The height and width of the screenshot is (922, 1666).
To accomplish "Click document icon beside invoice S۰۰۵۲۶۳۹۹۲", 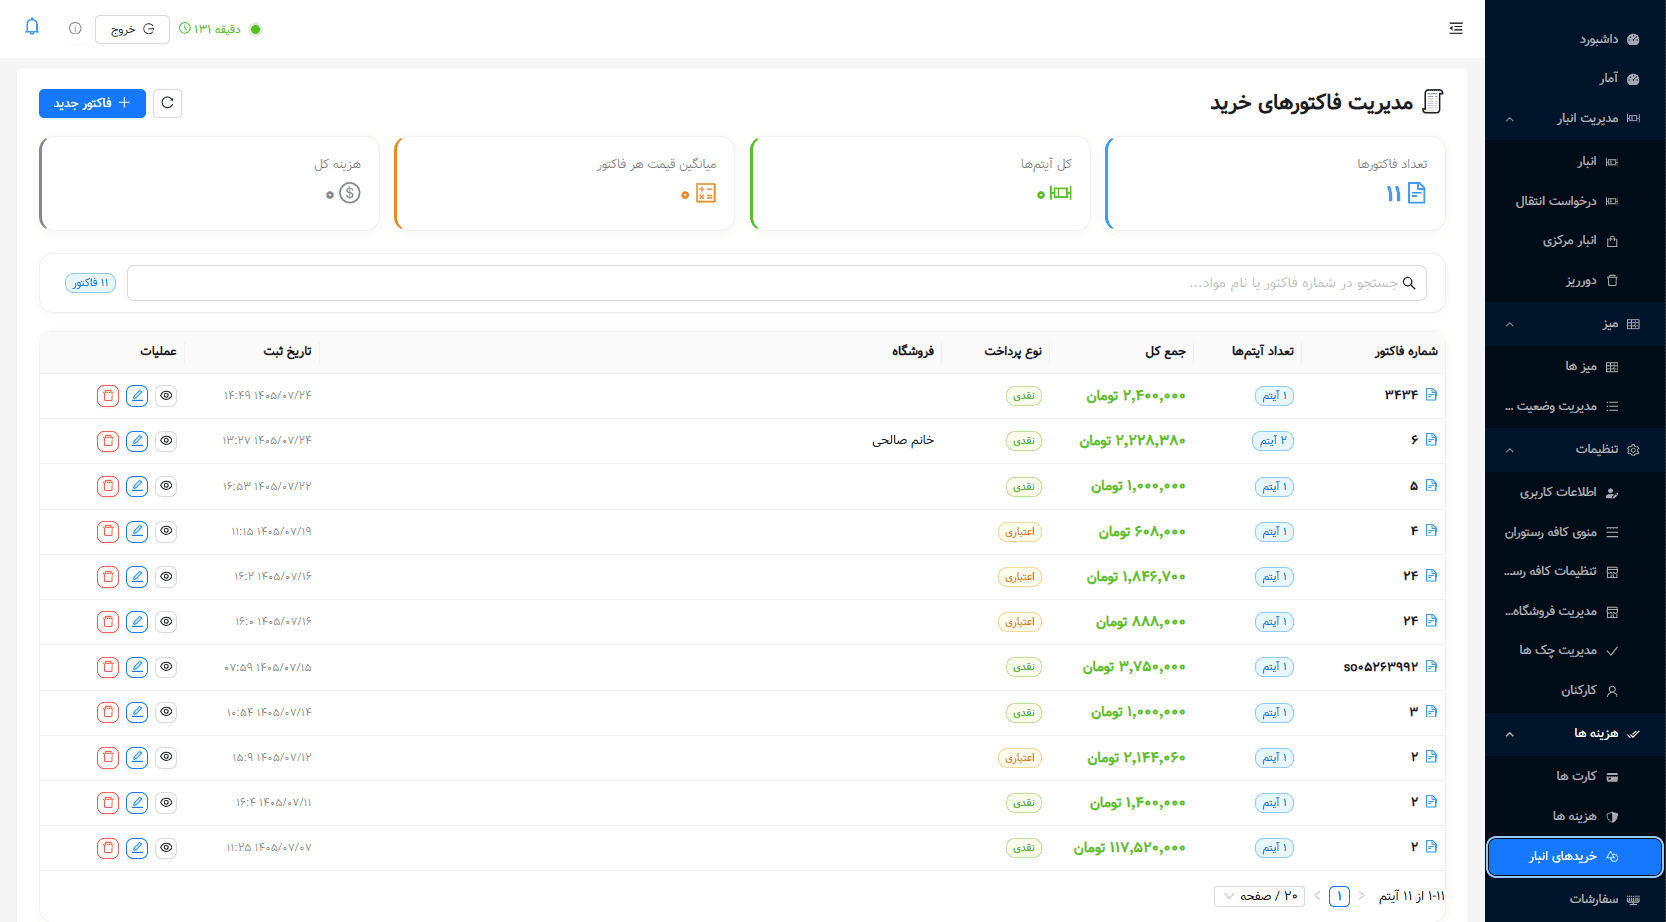I will tap(1431, 666).
